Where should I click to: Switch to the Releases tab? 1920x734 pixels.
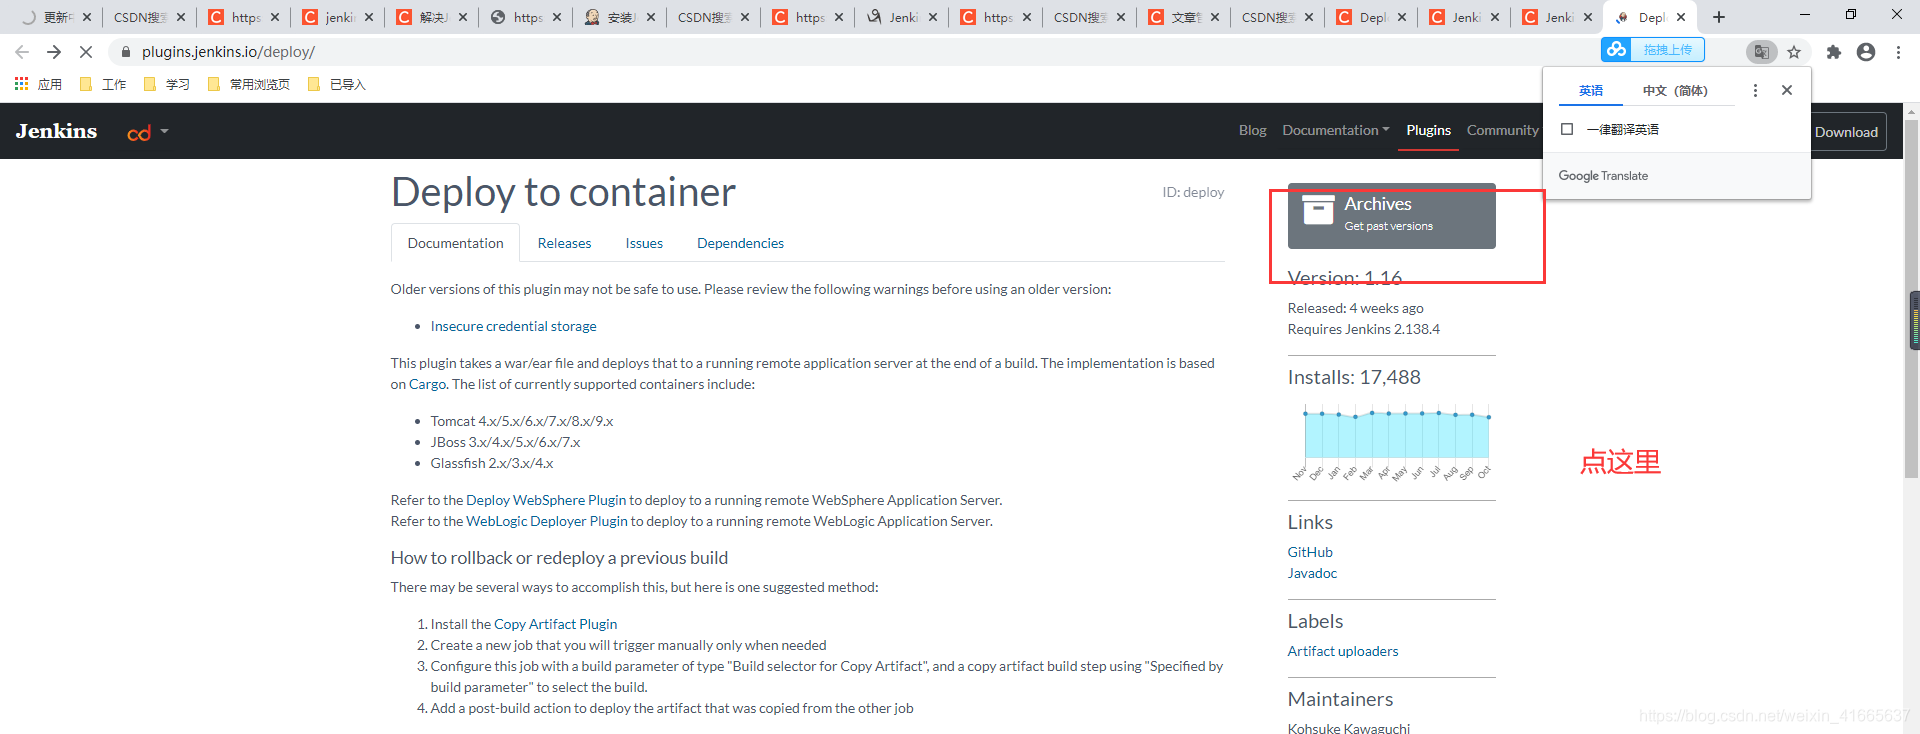click(564, 243)
